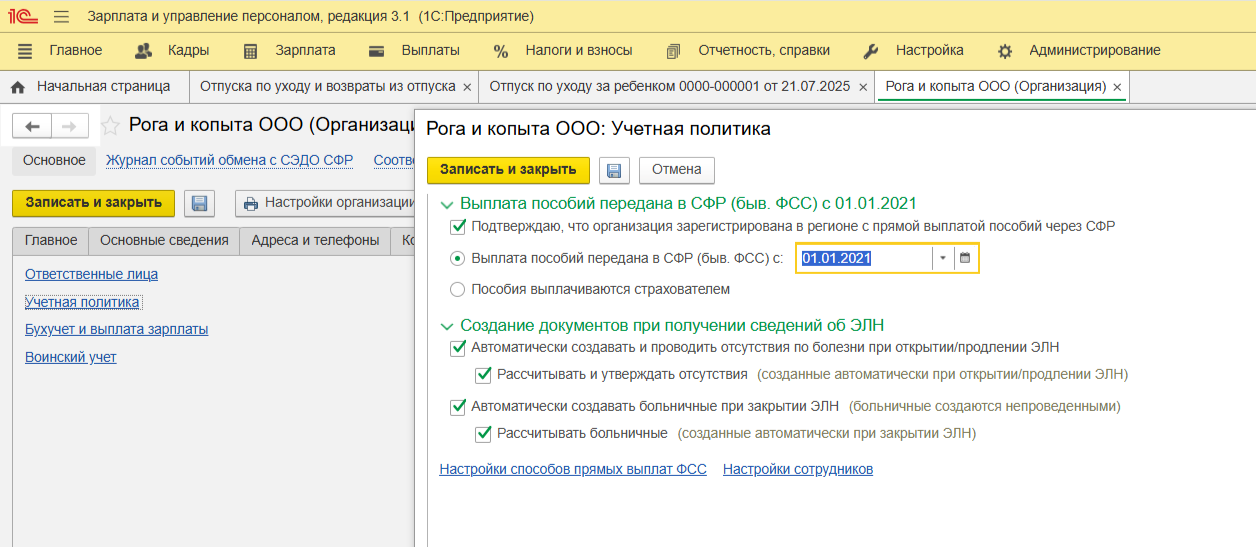The height and width of the screenshot is (547, 1256).
Task: Open the Ответственные лица link
Action: [91, 274]
